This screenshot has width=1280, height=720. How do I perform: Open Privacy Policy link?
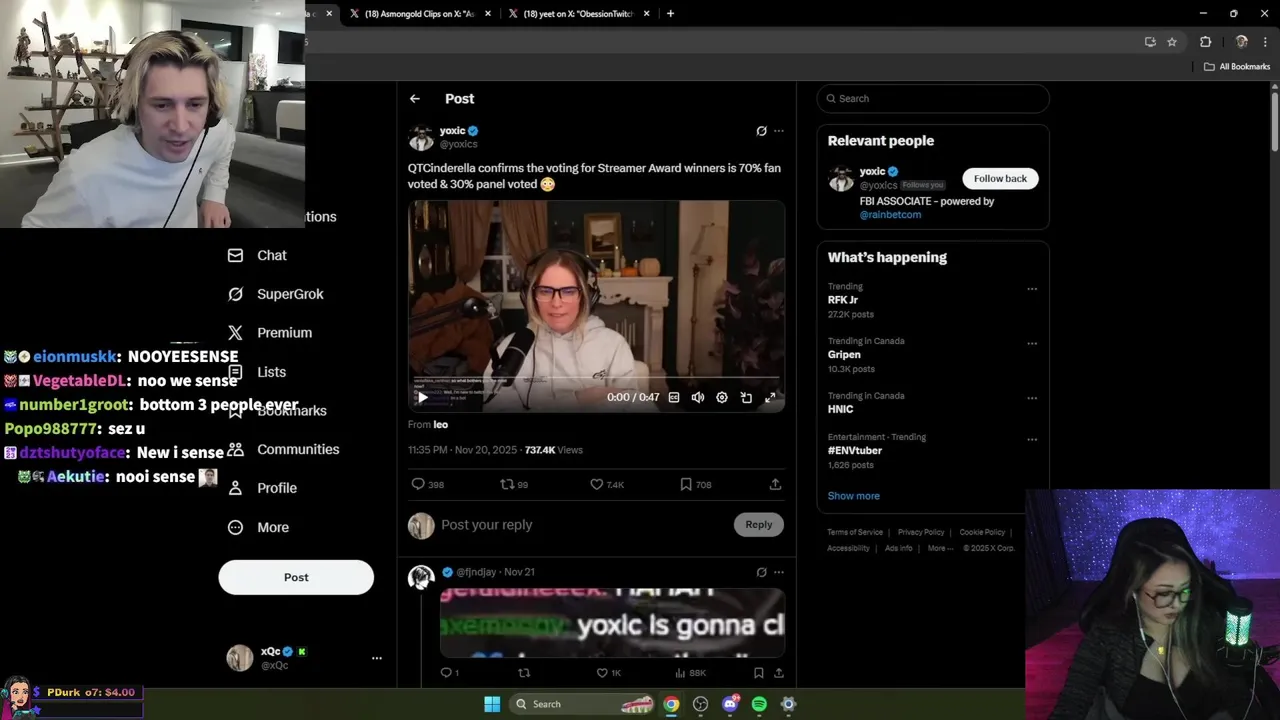click(921, 532)
